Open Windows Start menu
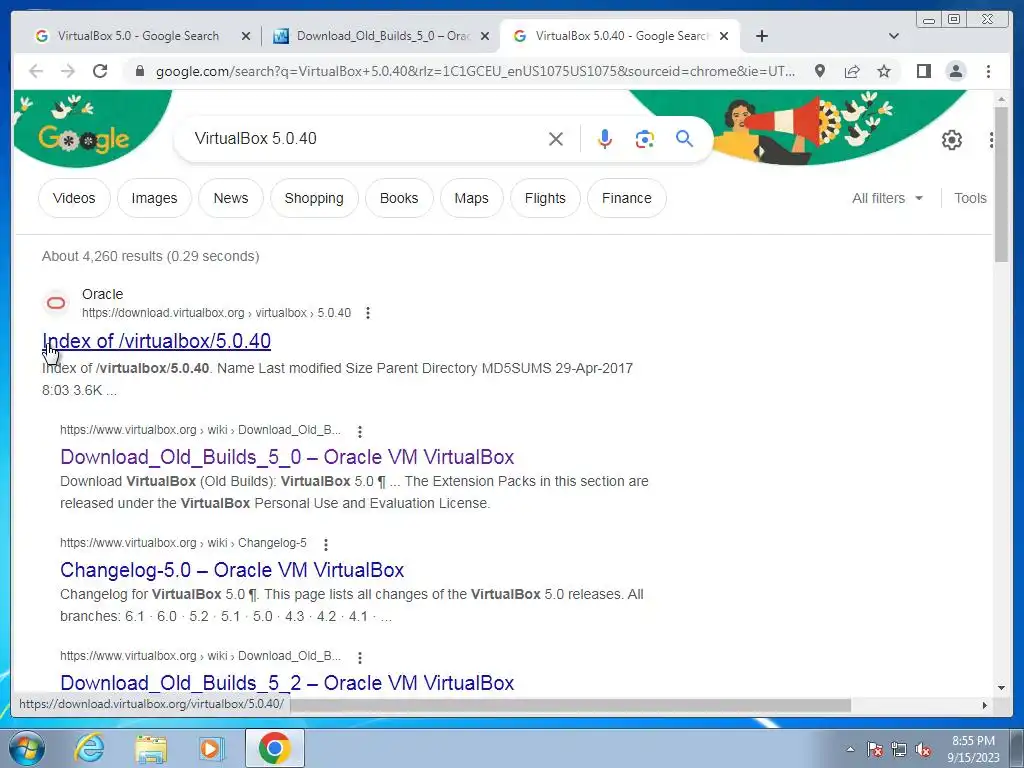This screenshot has height=768, width=1024. [x=26, y=748]
